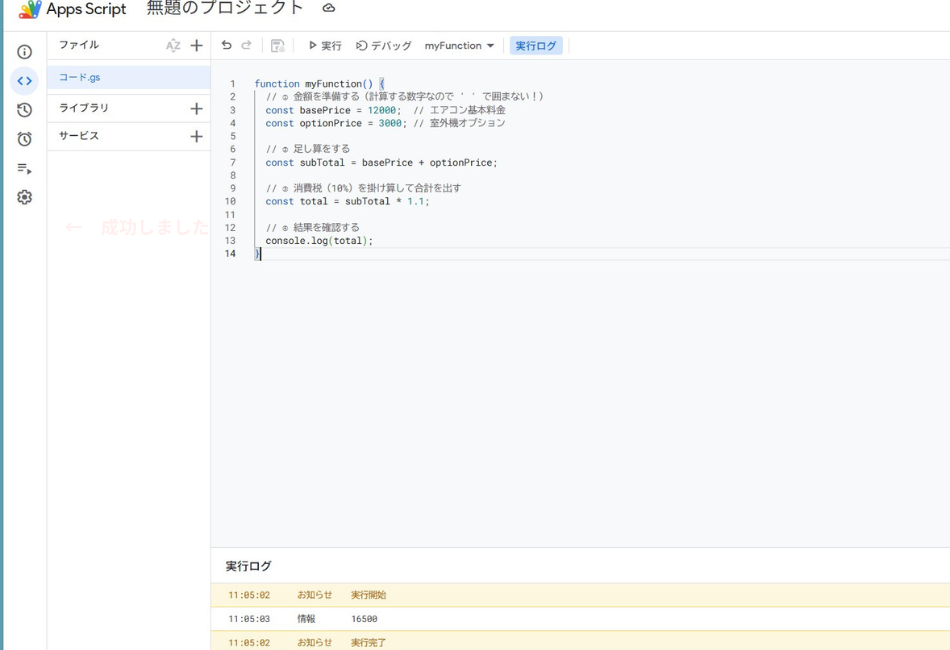The image size is (950, 650).
Task: Redo the last edit
Action: click(245, 45)
